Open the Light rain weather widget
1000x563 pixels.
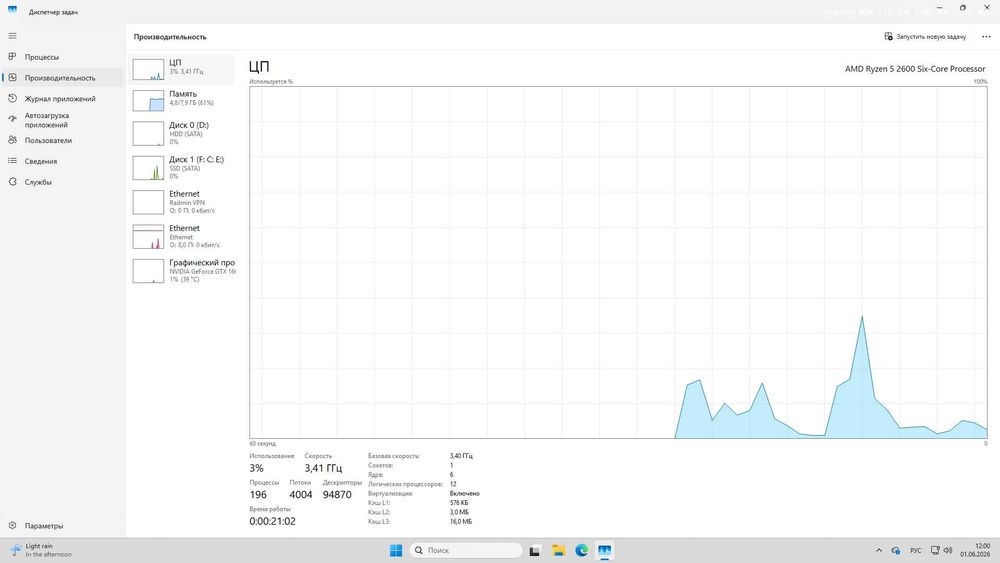(x=42, y=550)
